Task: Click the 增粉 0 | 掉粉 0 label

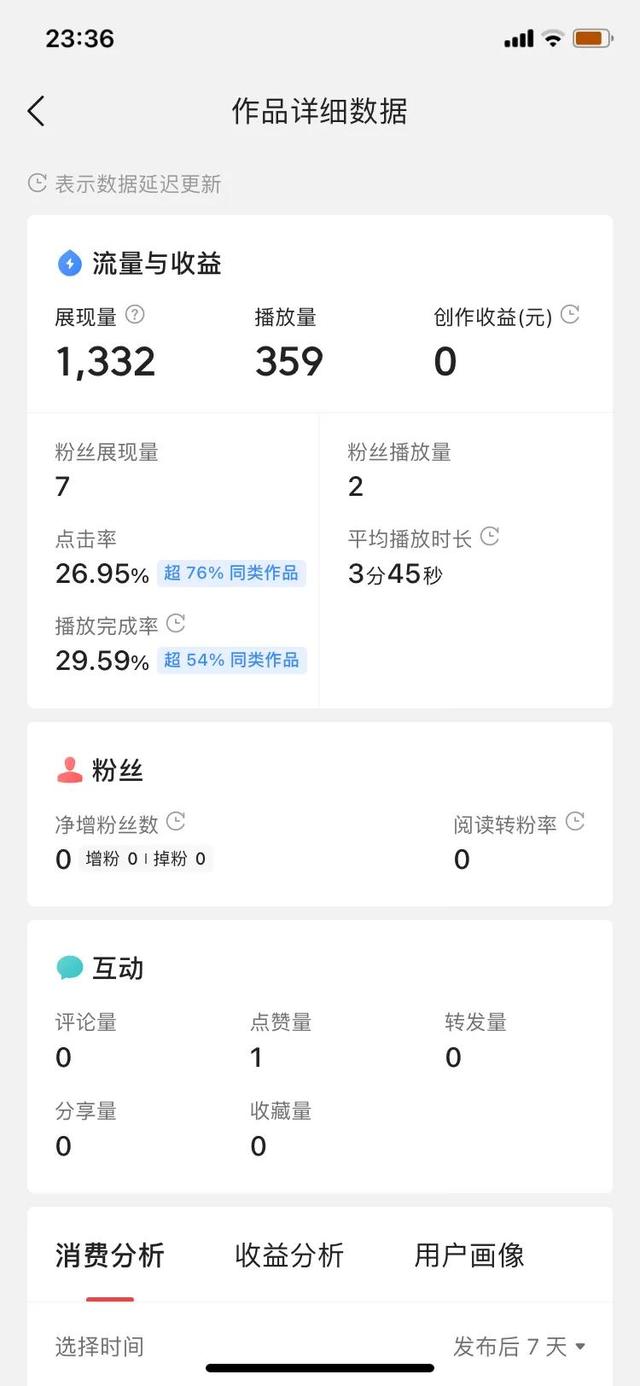Action: pos(145,859)
